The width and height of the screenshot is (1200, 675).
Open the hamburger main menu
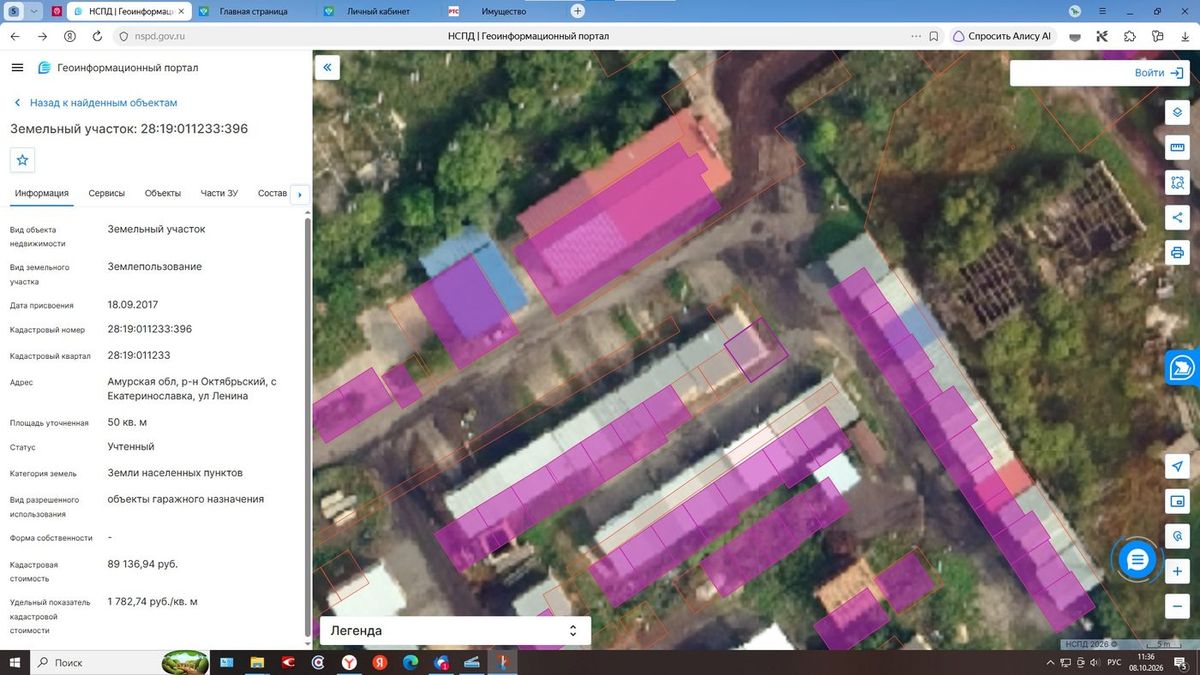pos(17,68)
